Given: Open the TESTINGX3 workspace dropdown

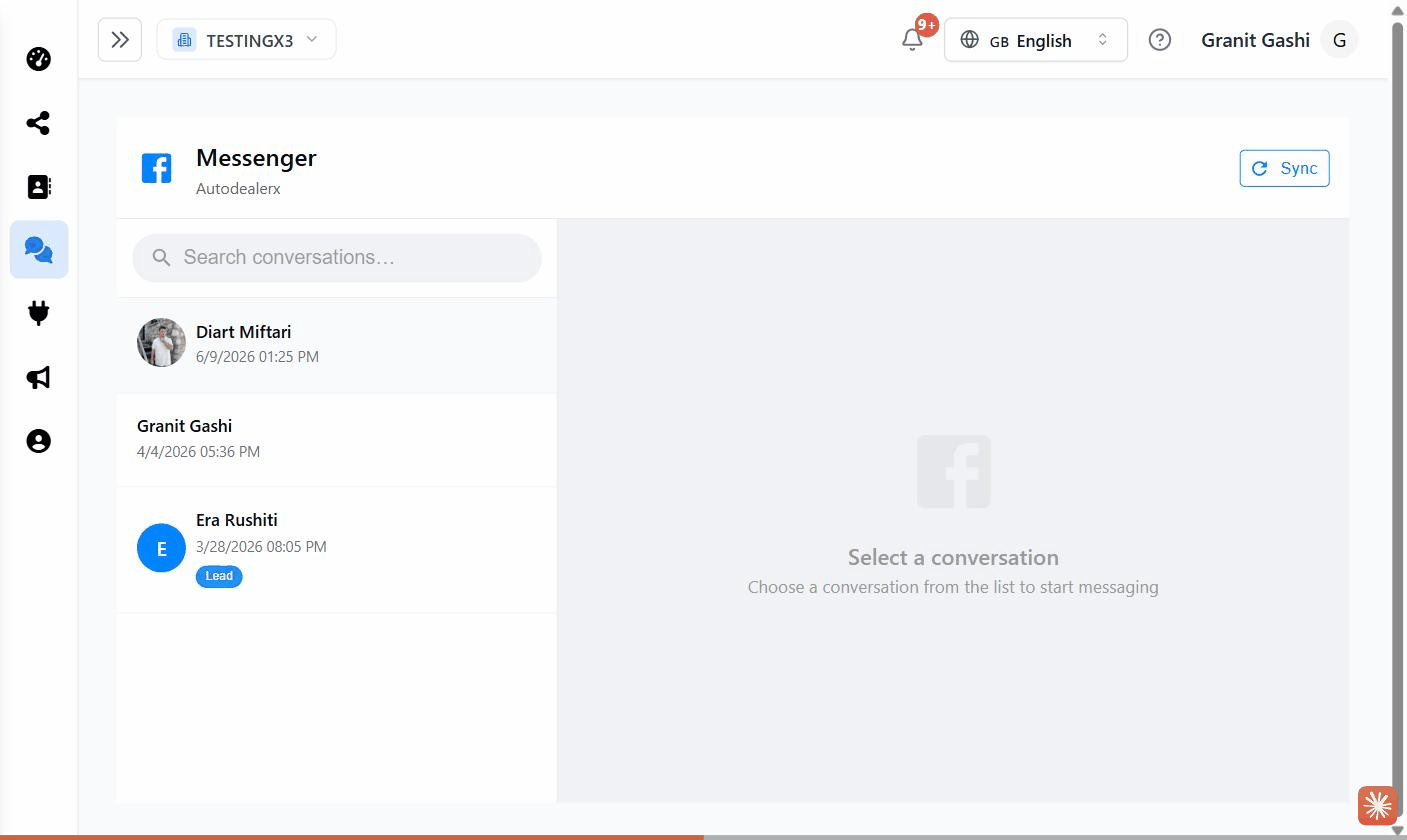Looking at the screenshot, I should point(246,40).
